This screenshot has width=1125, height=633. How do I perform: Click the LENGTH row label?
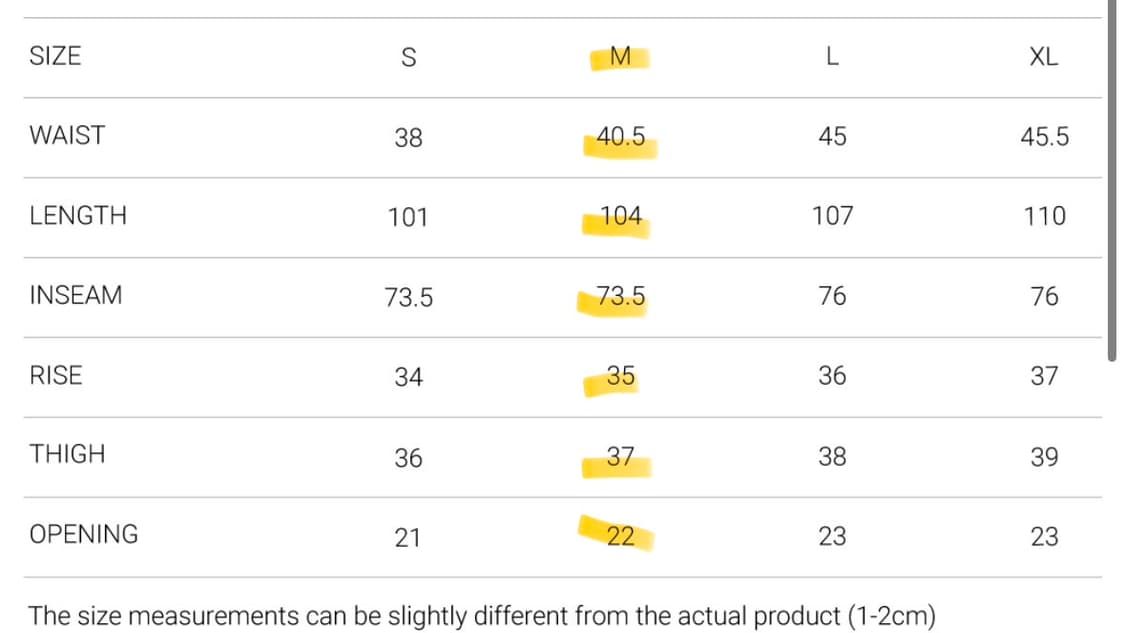coord(78,216)
